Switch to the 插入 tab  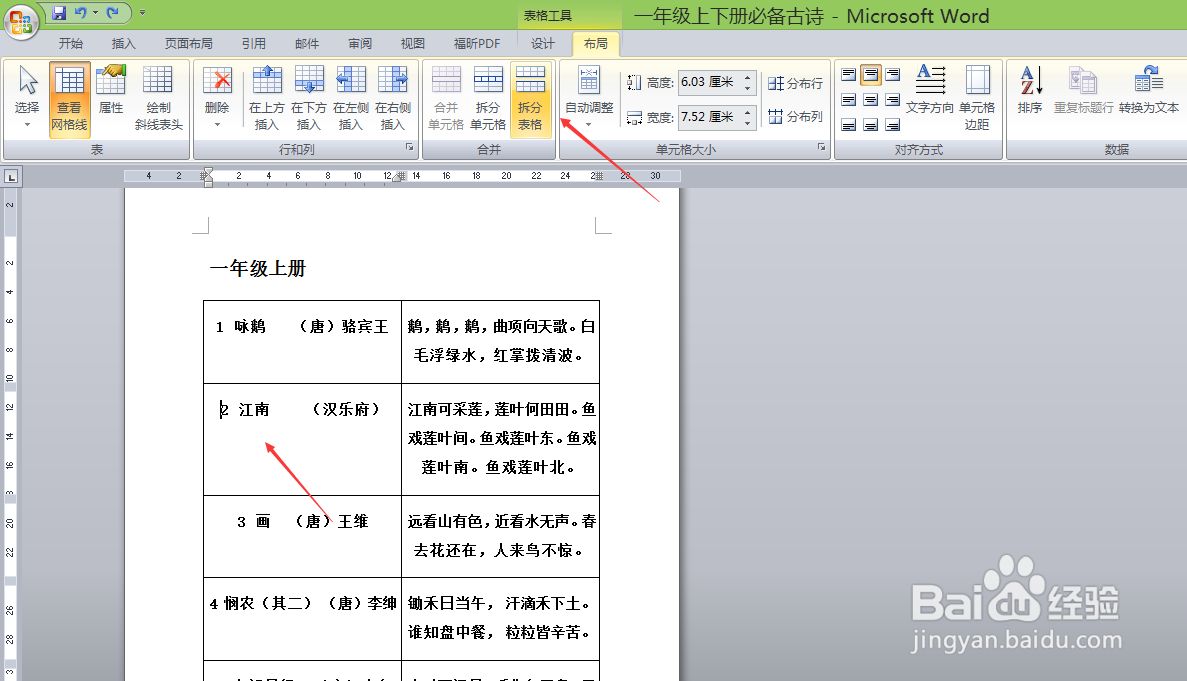point(123,44)
